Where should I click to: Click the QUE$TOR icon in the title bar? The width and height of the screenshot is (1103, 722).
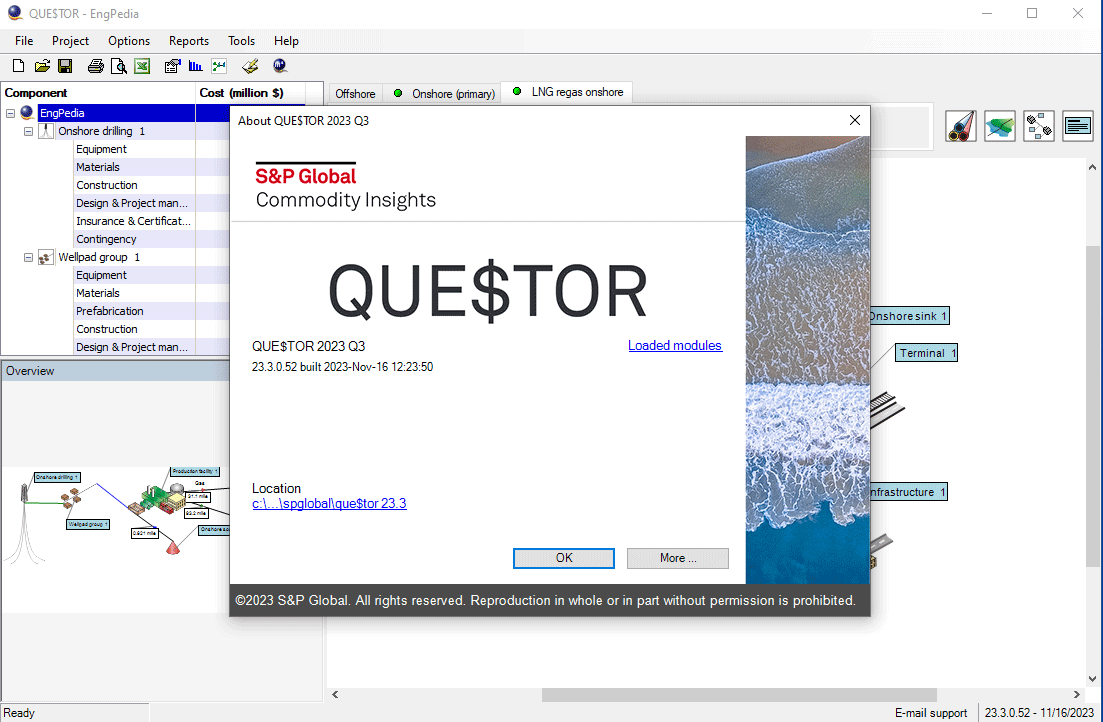pos(15,13)
